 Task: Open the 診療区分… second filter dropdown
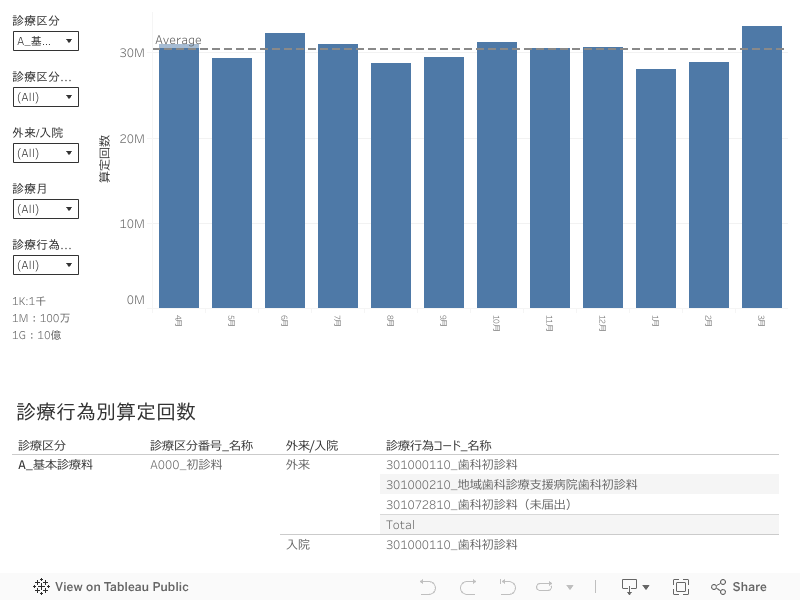click(46, 97)
